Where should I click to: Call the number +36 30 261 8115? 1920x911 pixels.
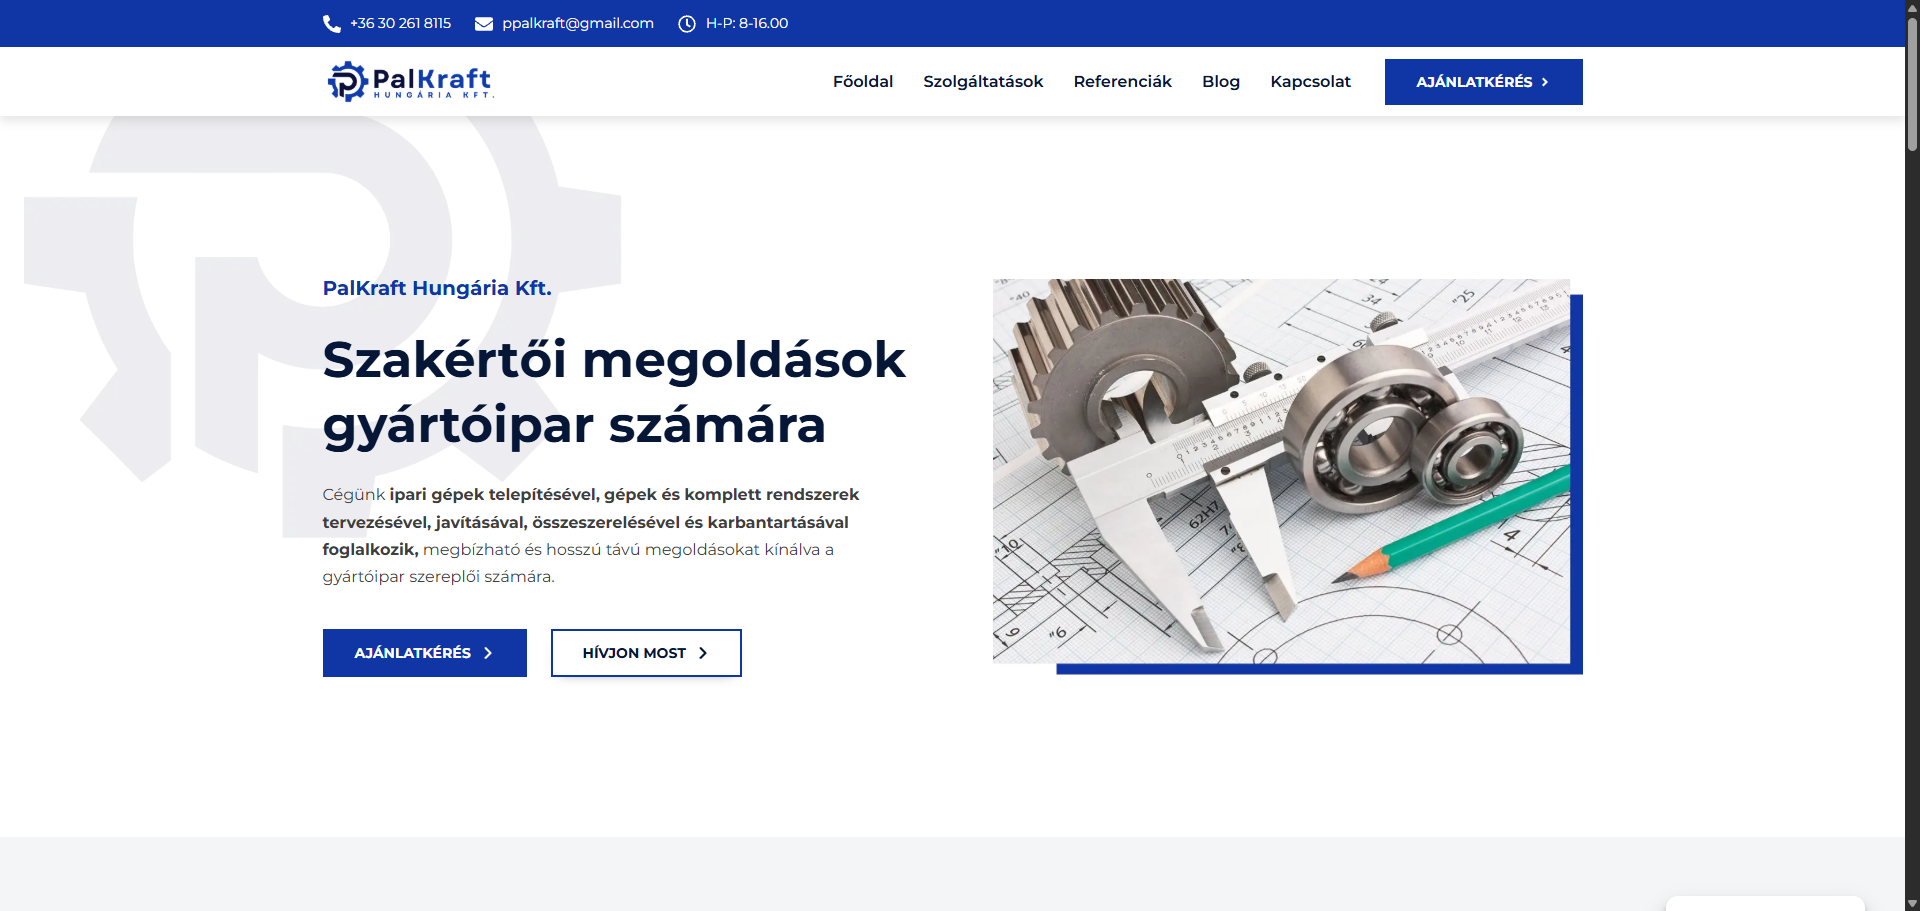400,23
